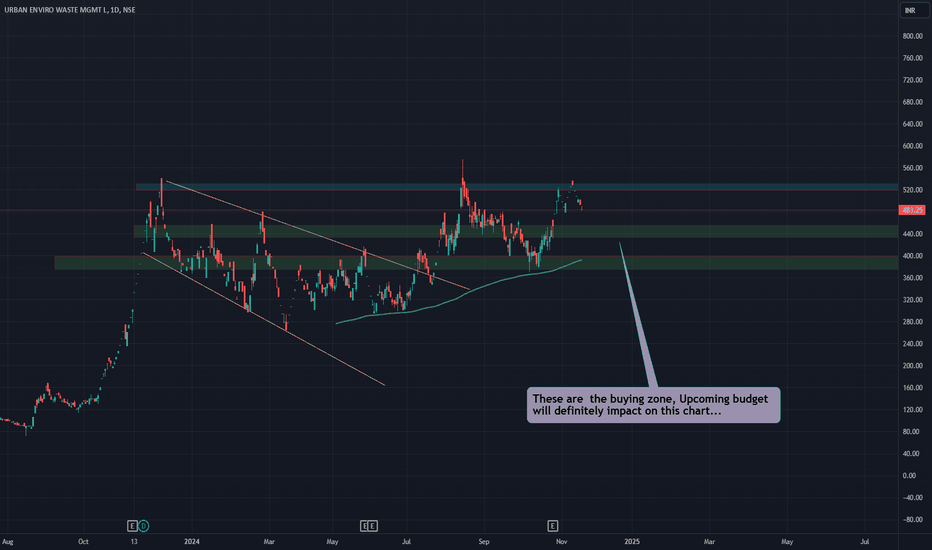Click the right of the paired earnings markers

373,526
